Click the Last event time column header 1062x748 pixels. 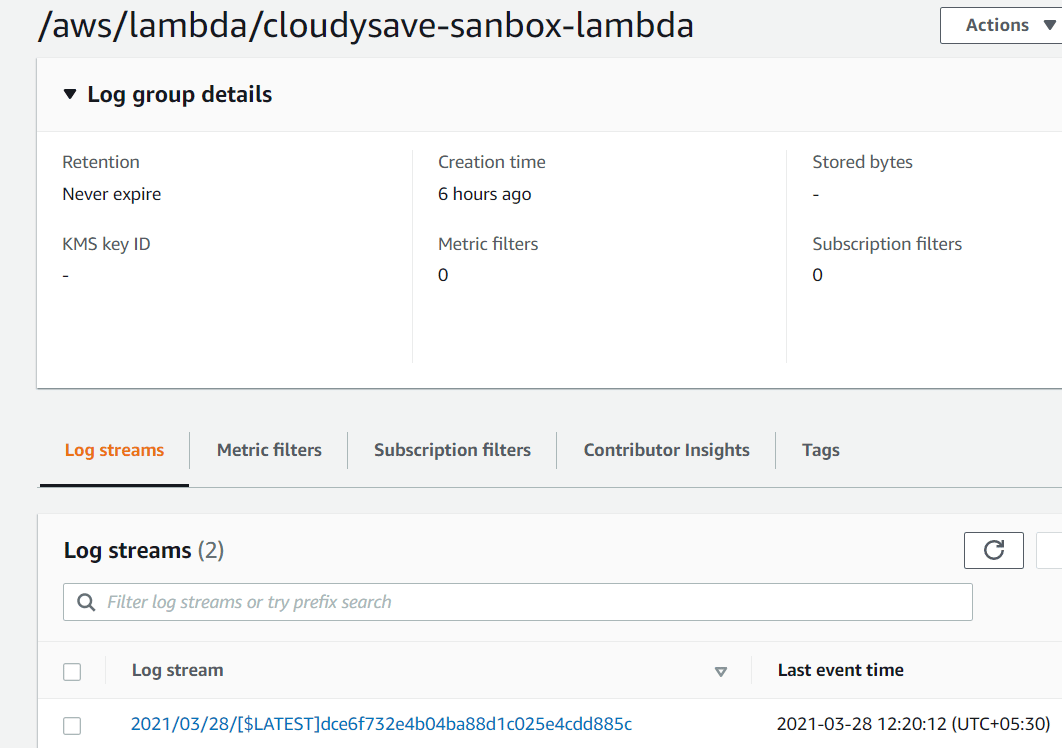click(841, 670)
